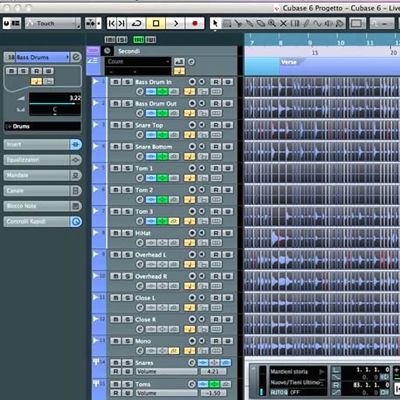Expand the Snare Top track arrow

[96, 124]
